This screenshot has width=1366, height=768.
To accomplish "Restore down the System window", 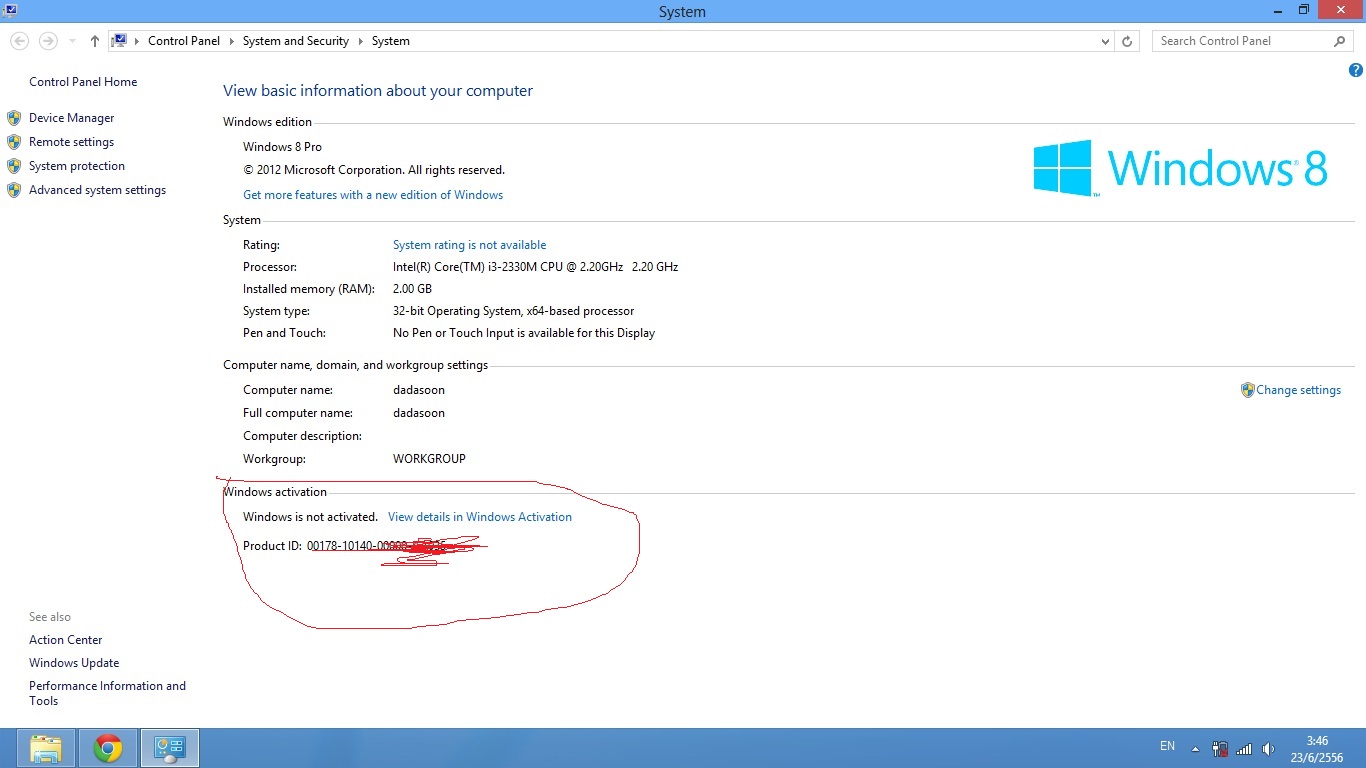I will coord(1303,10).
